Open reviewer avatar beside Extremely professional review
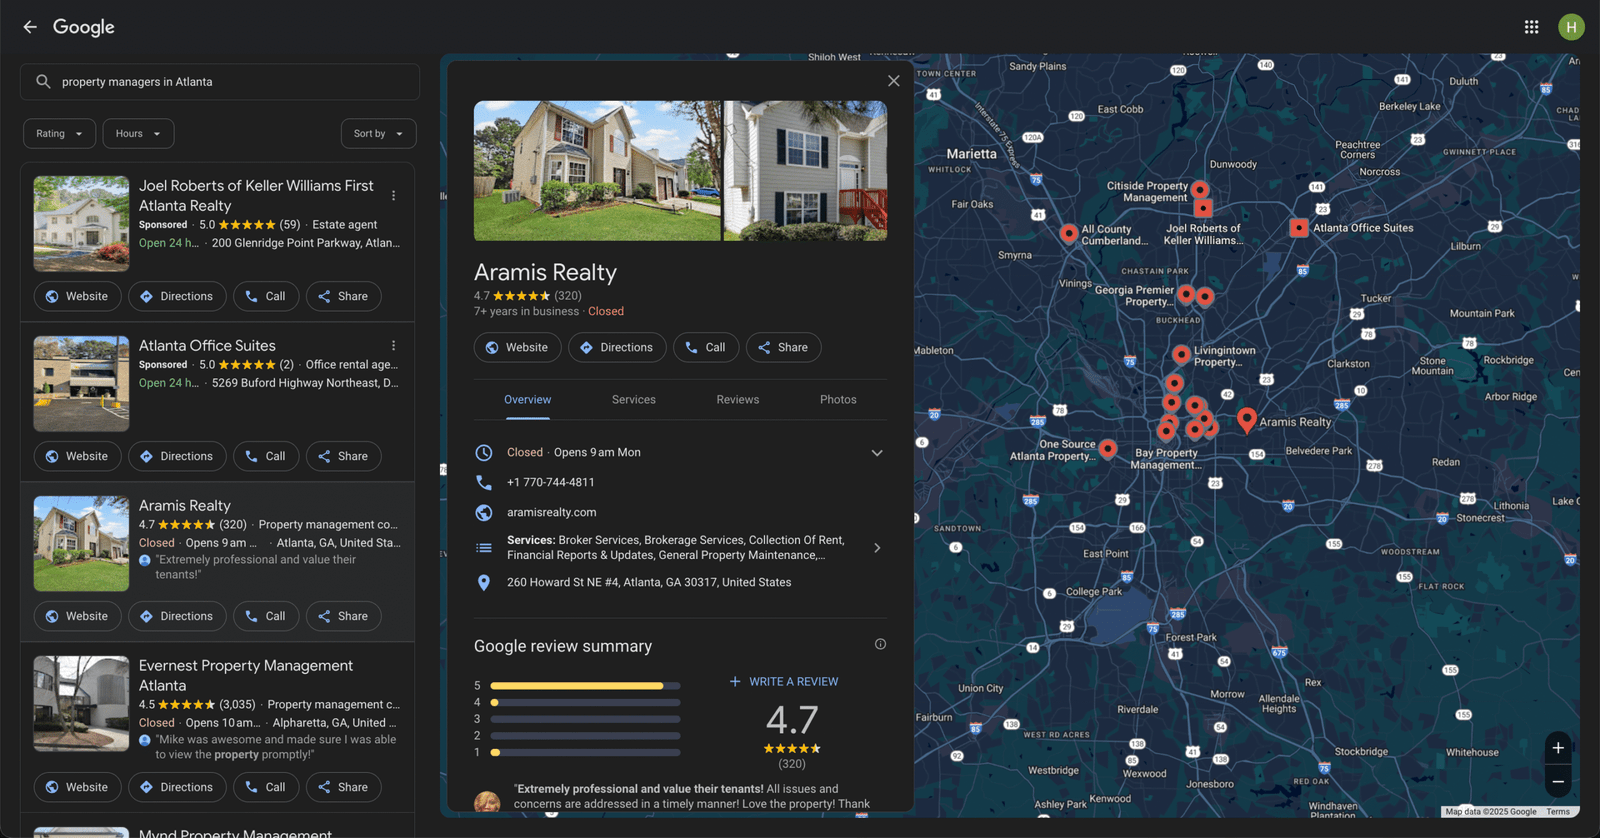This screenshot has width=1600, height=838. (487, 801)
